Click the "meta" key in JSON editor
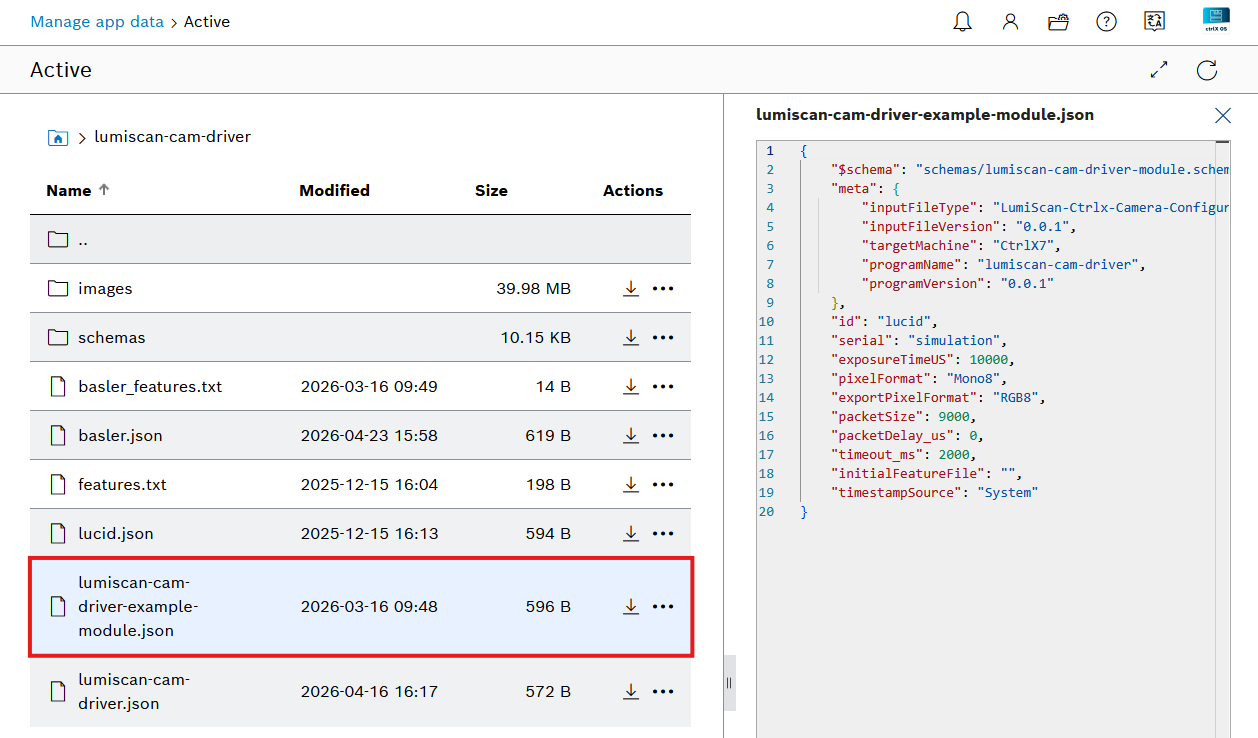 pos(861,189)
